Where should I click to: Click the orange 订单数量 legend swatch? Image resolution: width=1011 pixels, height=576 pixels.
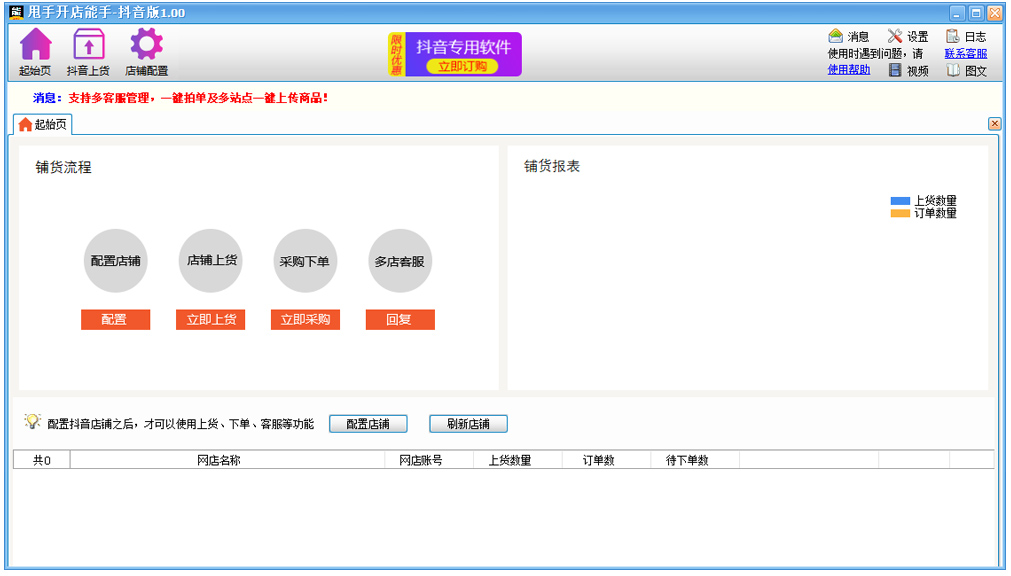pos(900,214)
